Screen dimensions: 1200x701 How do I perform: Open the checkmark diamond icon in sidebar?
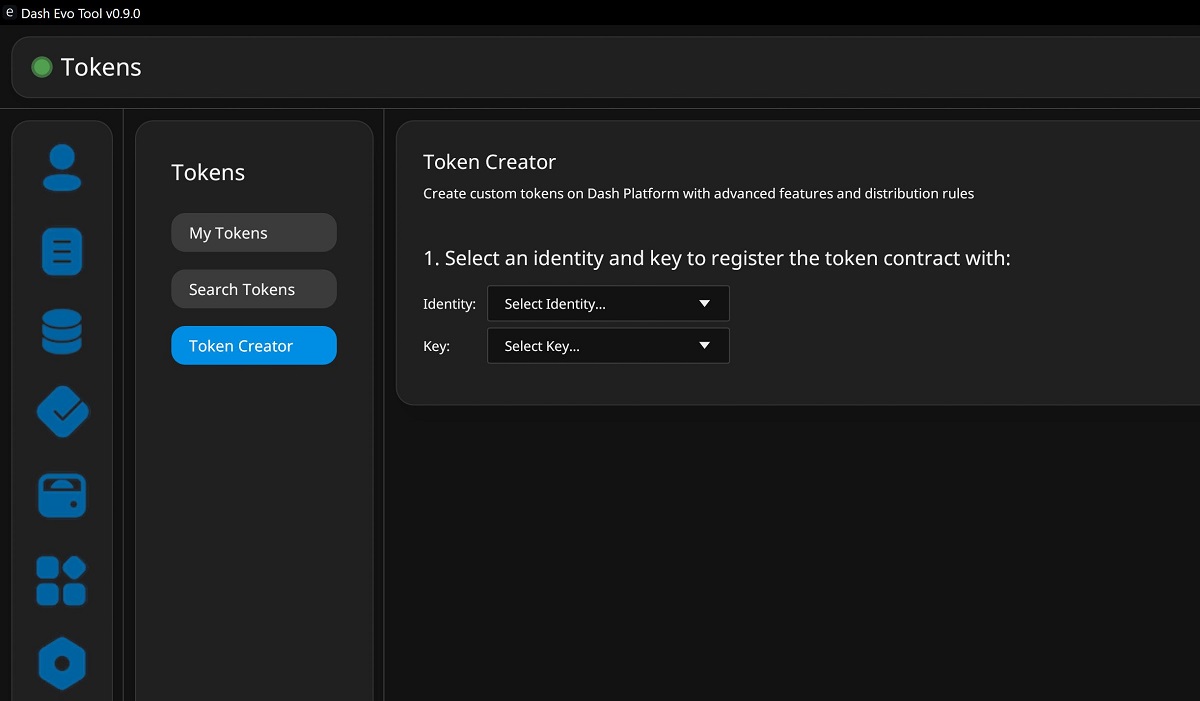pyautogui.click(x=62, y=412)
